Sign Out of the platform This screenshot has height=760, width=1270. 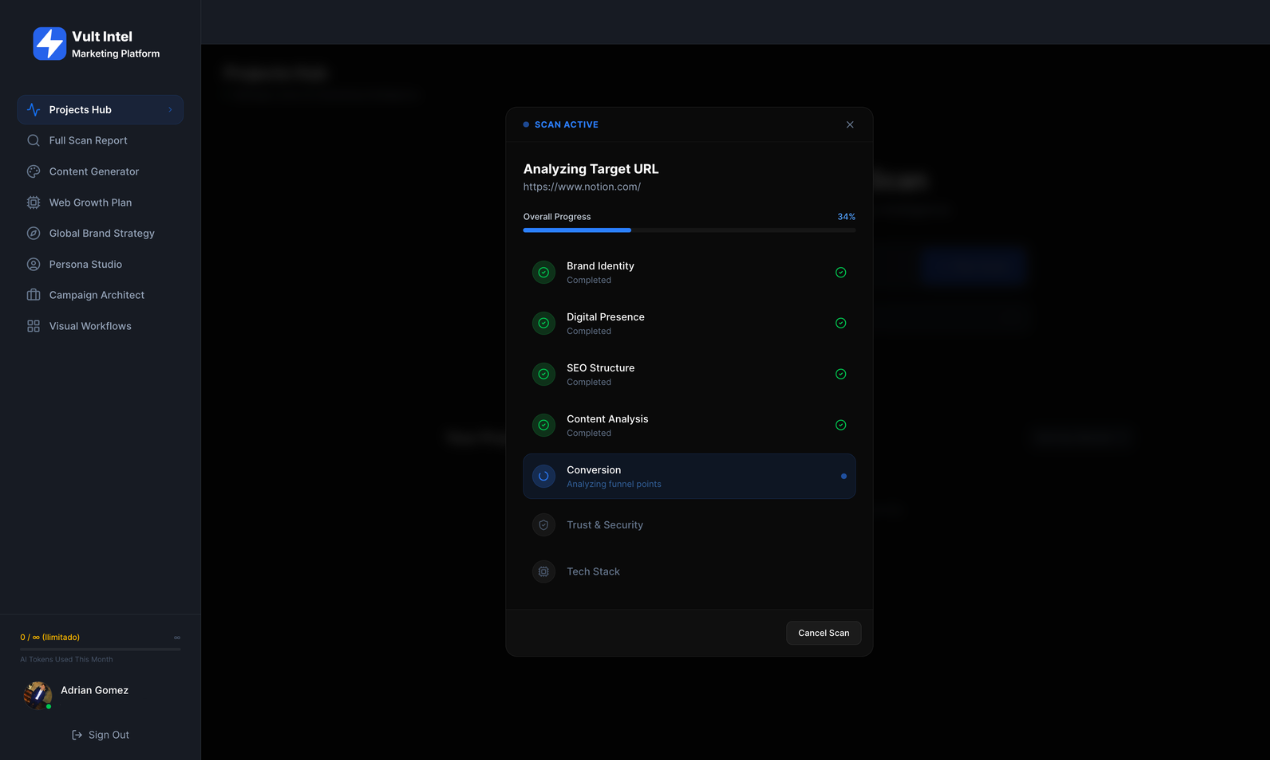click(100, 734)
